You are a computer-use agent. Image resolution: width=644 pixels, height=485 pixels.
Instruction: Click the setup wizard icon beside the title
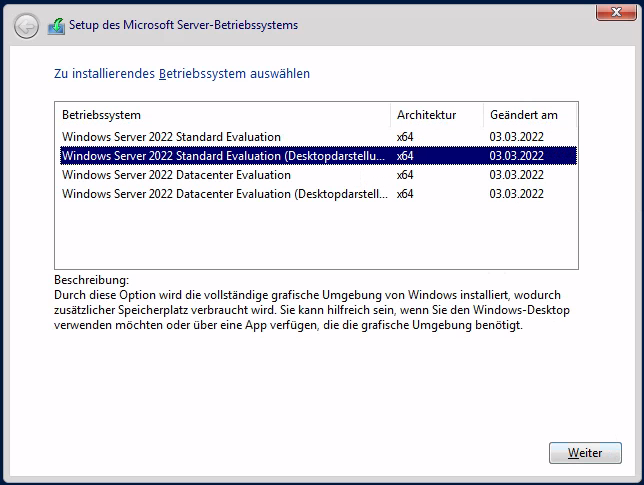pyautogui.click(x=56, y=26)
